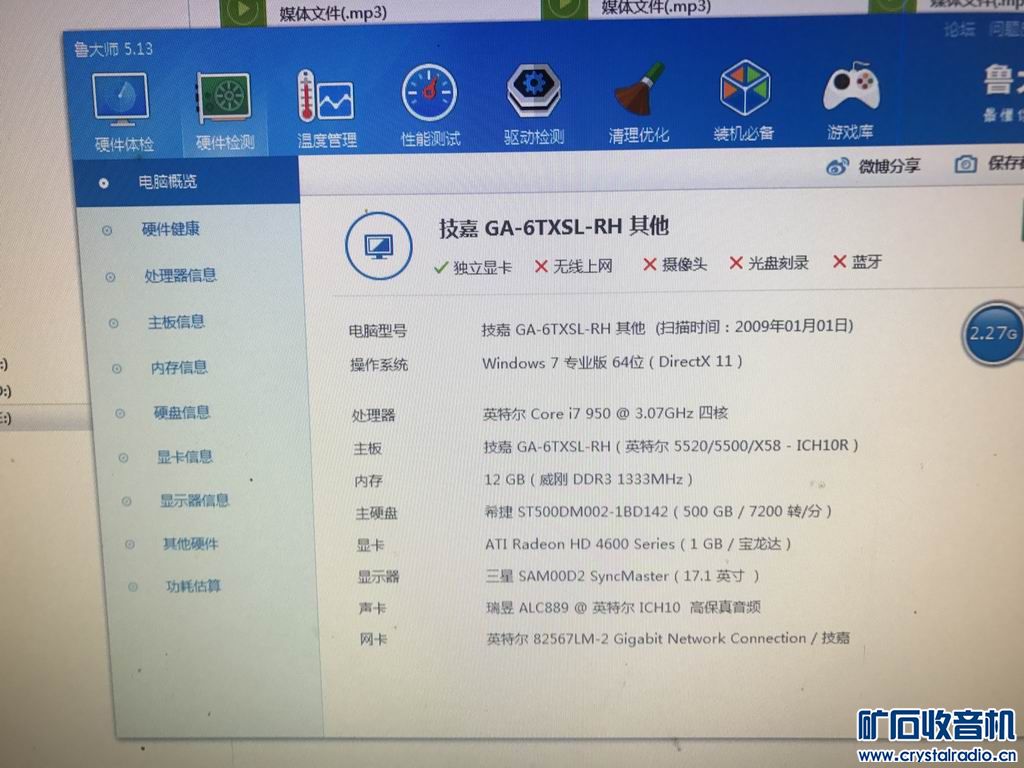
Task: Select 电脑概览 in the sidebar
Action: click(x=167, y=182)
